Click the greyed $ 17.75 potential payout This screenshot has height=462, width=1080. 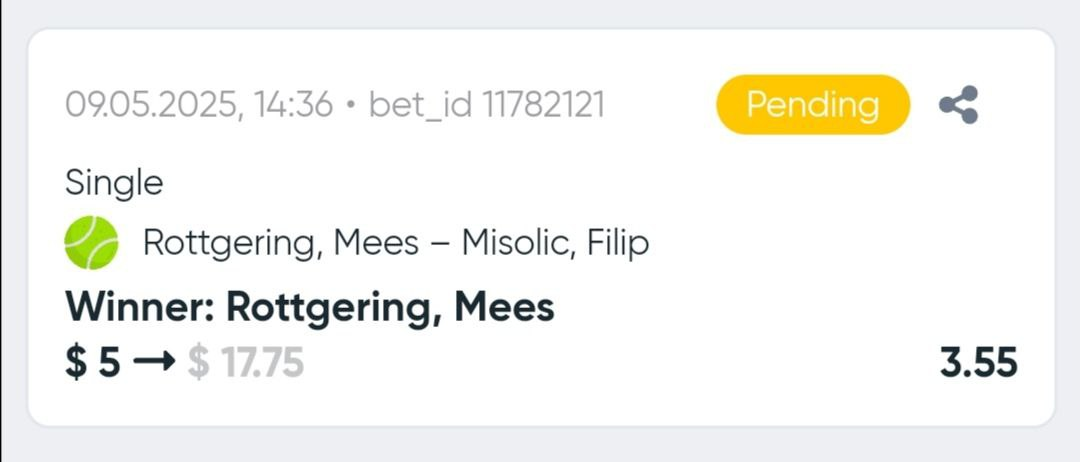(x=246, y=363)
